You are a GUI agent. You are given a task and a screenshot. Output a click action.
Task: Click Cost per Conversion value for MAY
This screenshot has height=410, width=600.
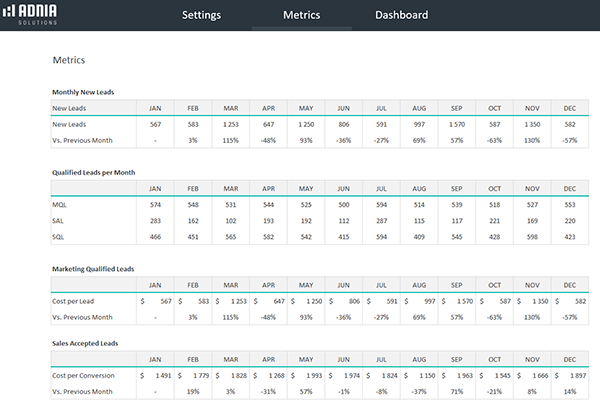[x=306, y=375]
